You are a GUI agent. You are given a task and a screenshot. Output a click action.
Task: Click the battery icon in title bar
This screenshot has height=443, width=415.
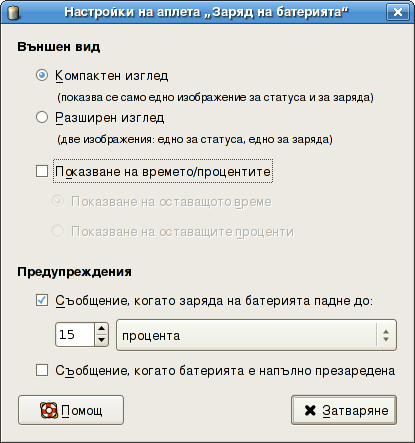click(x=13, y=12)
